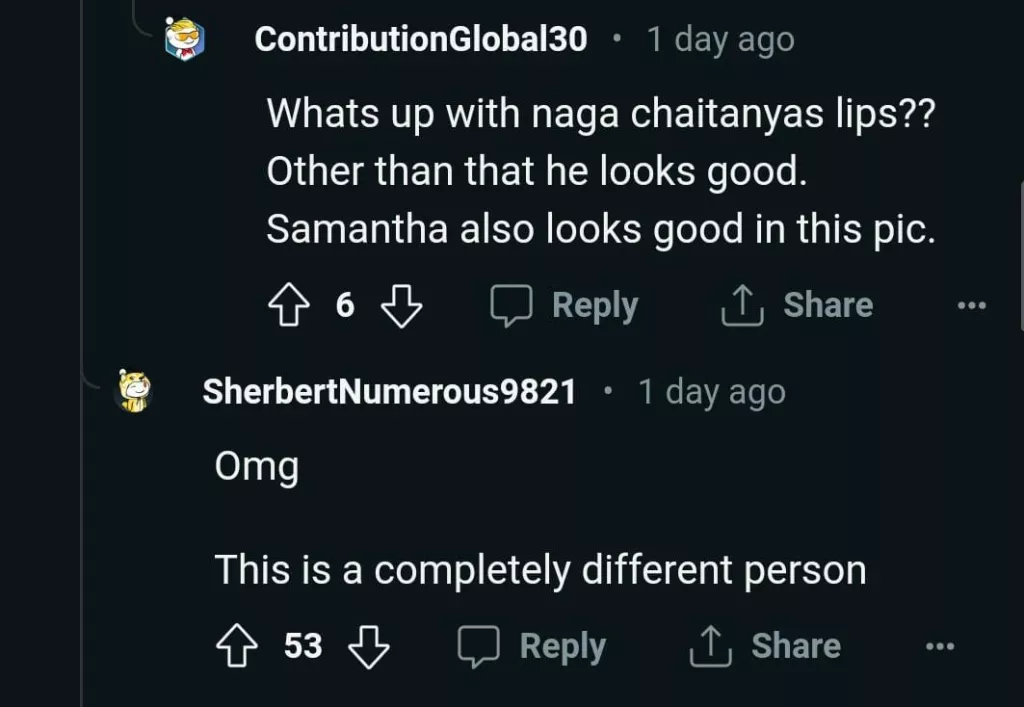Viewport: 1024px width, 707px height.
Task: Upvote ContributionGlobal30's comment
Action: 289,305
